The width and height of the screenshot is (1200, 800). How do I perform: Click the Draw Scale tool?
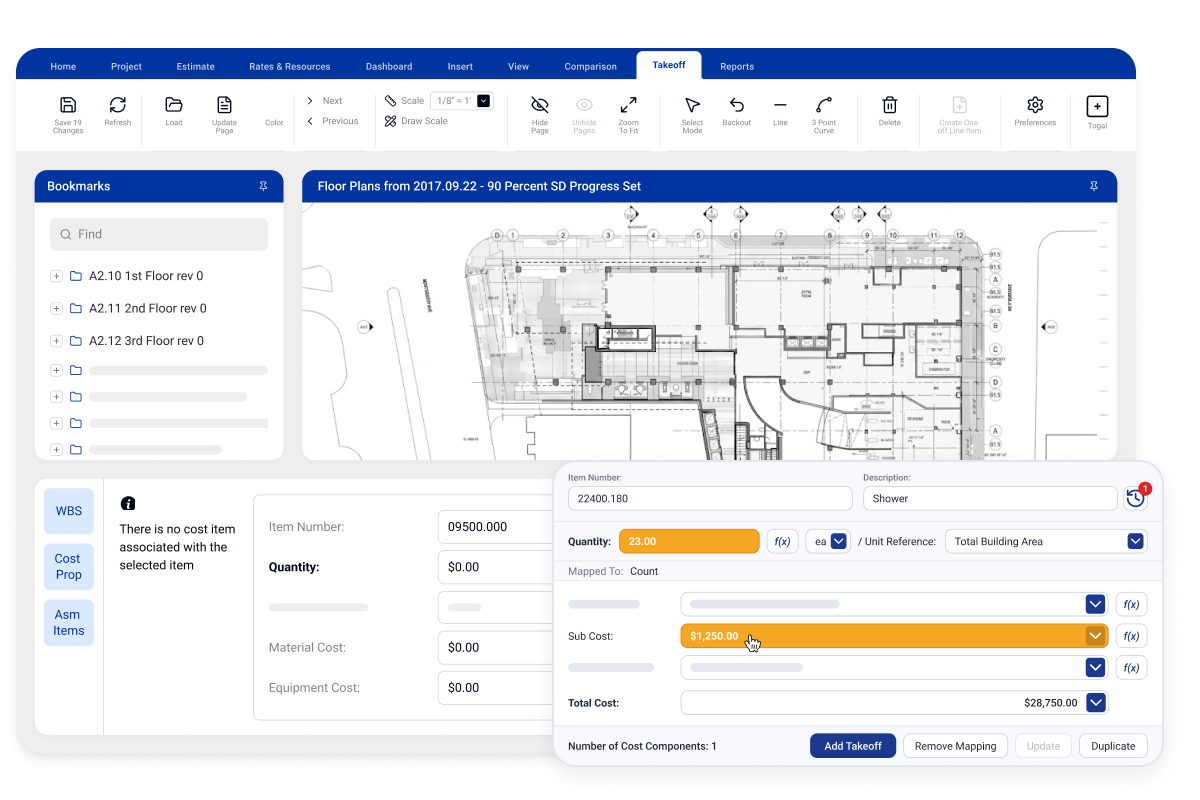[x=416, y=121]
